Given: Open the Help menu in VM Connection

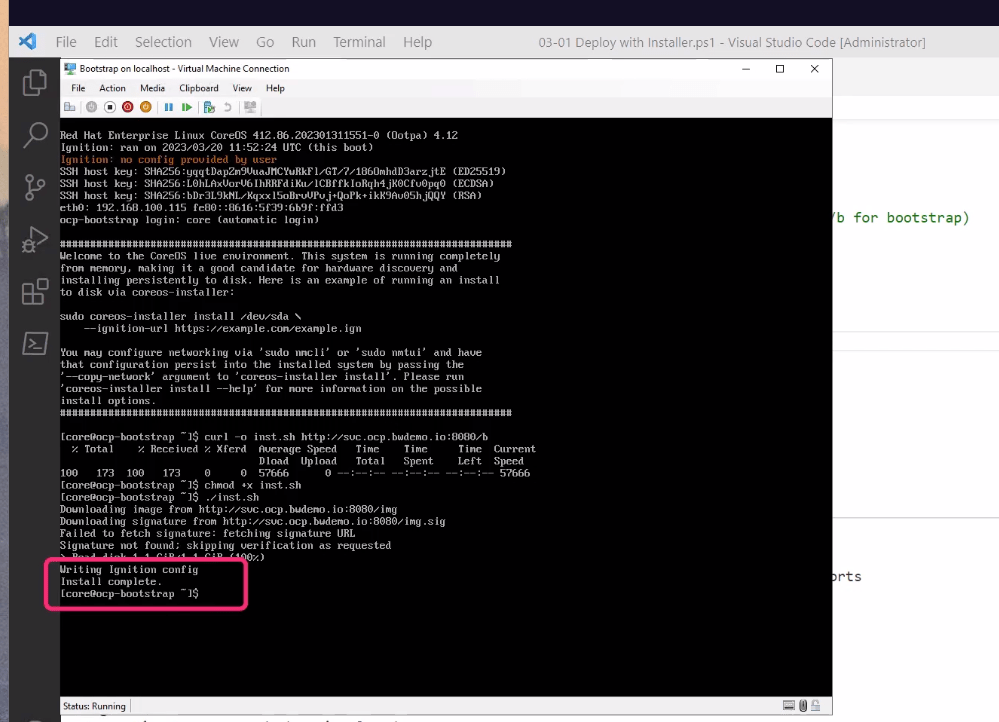Looking at the screenshot, I should tap(275, 88).
